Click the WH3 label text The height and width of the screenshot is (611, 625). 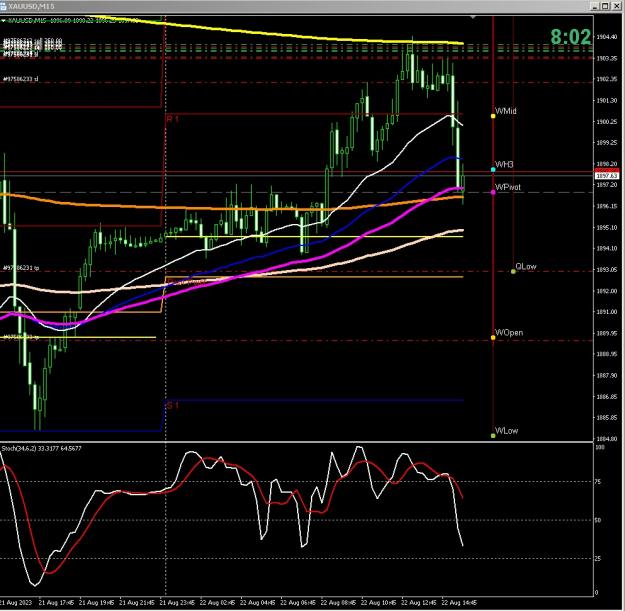click(504, 164)
